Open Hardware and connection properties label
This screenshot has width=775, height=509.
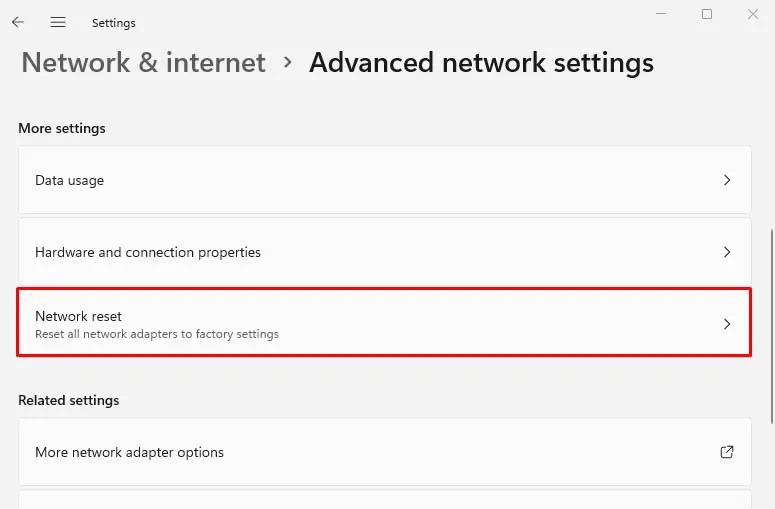click(148, 253)
